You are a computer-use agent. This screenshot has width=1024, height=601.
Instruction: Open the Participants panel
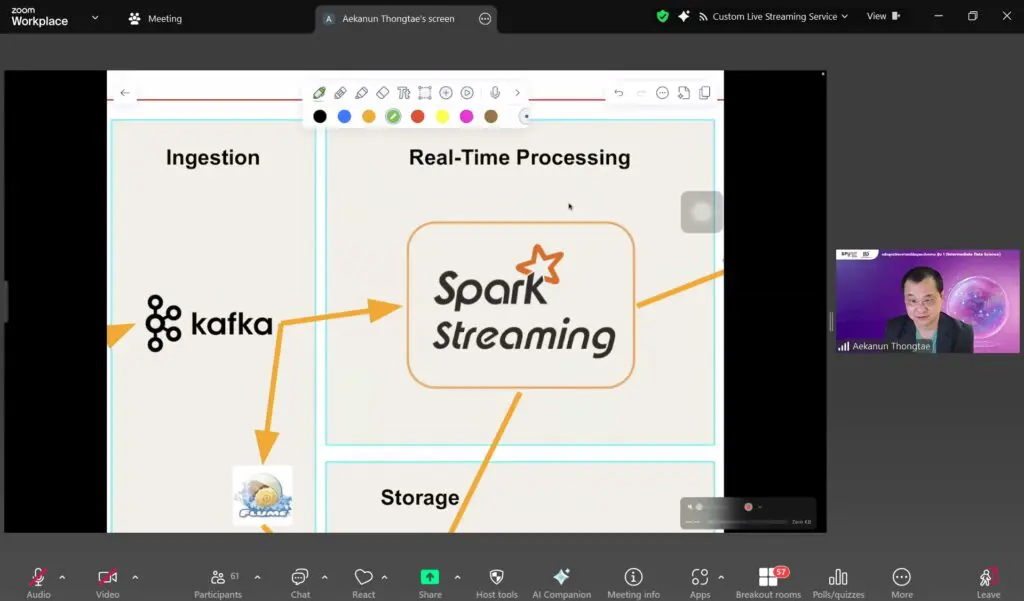tap(218, 583)
